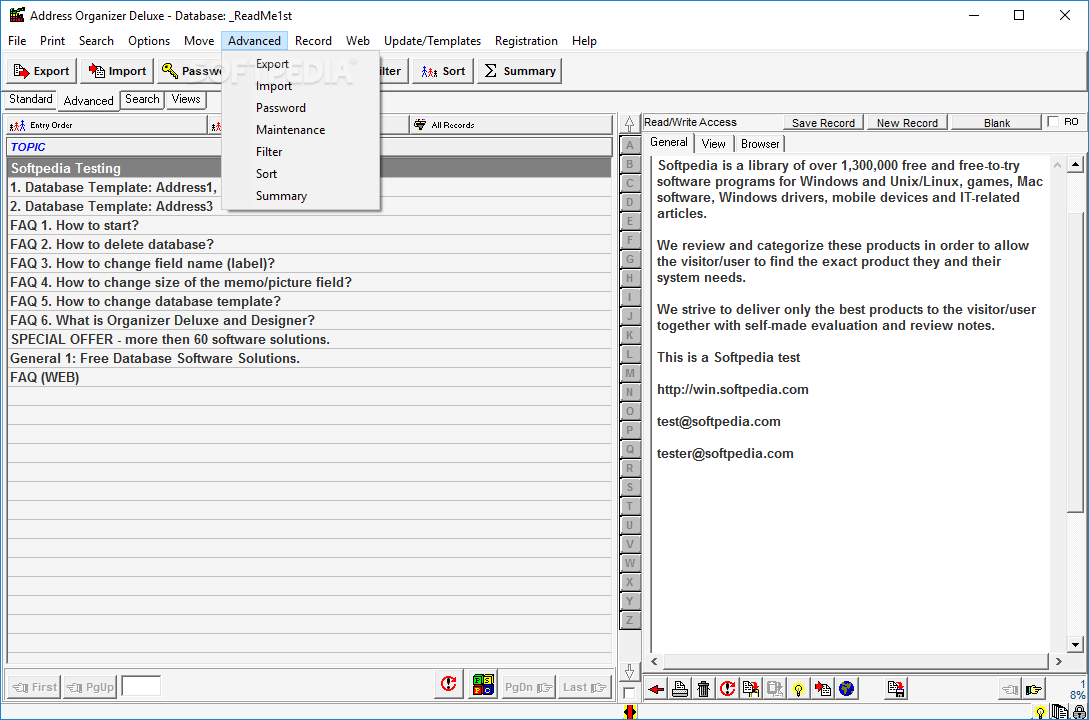Click the Blank button
Viewport: 1089px width, 720px height.
pos(997,123)
